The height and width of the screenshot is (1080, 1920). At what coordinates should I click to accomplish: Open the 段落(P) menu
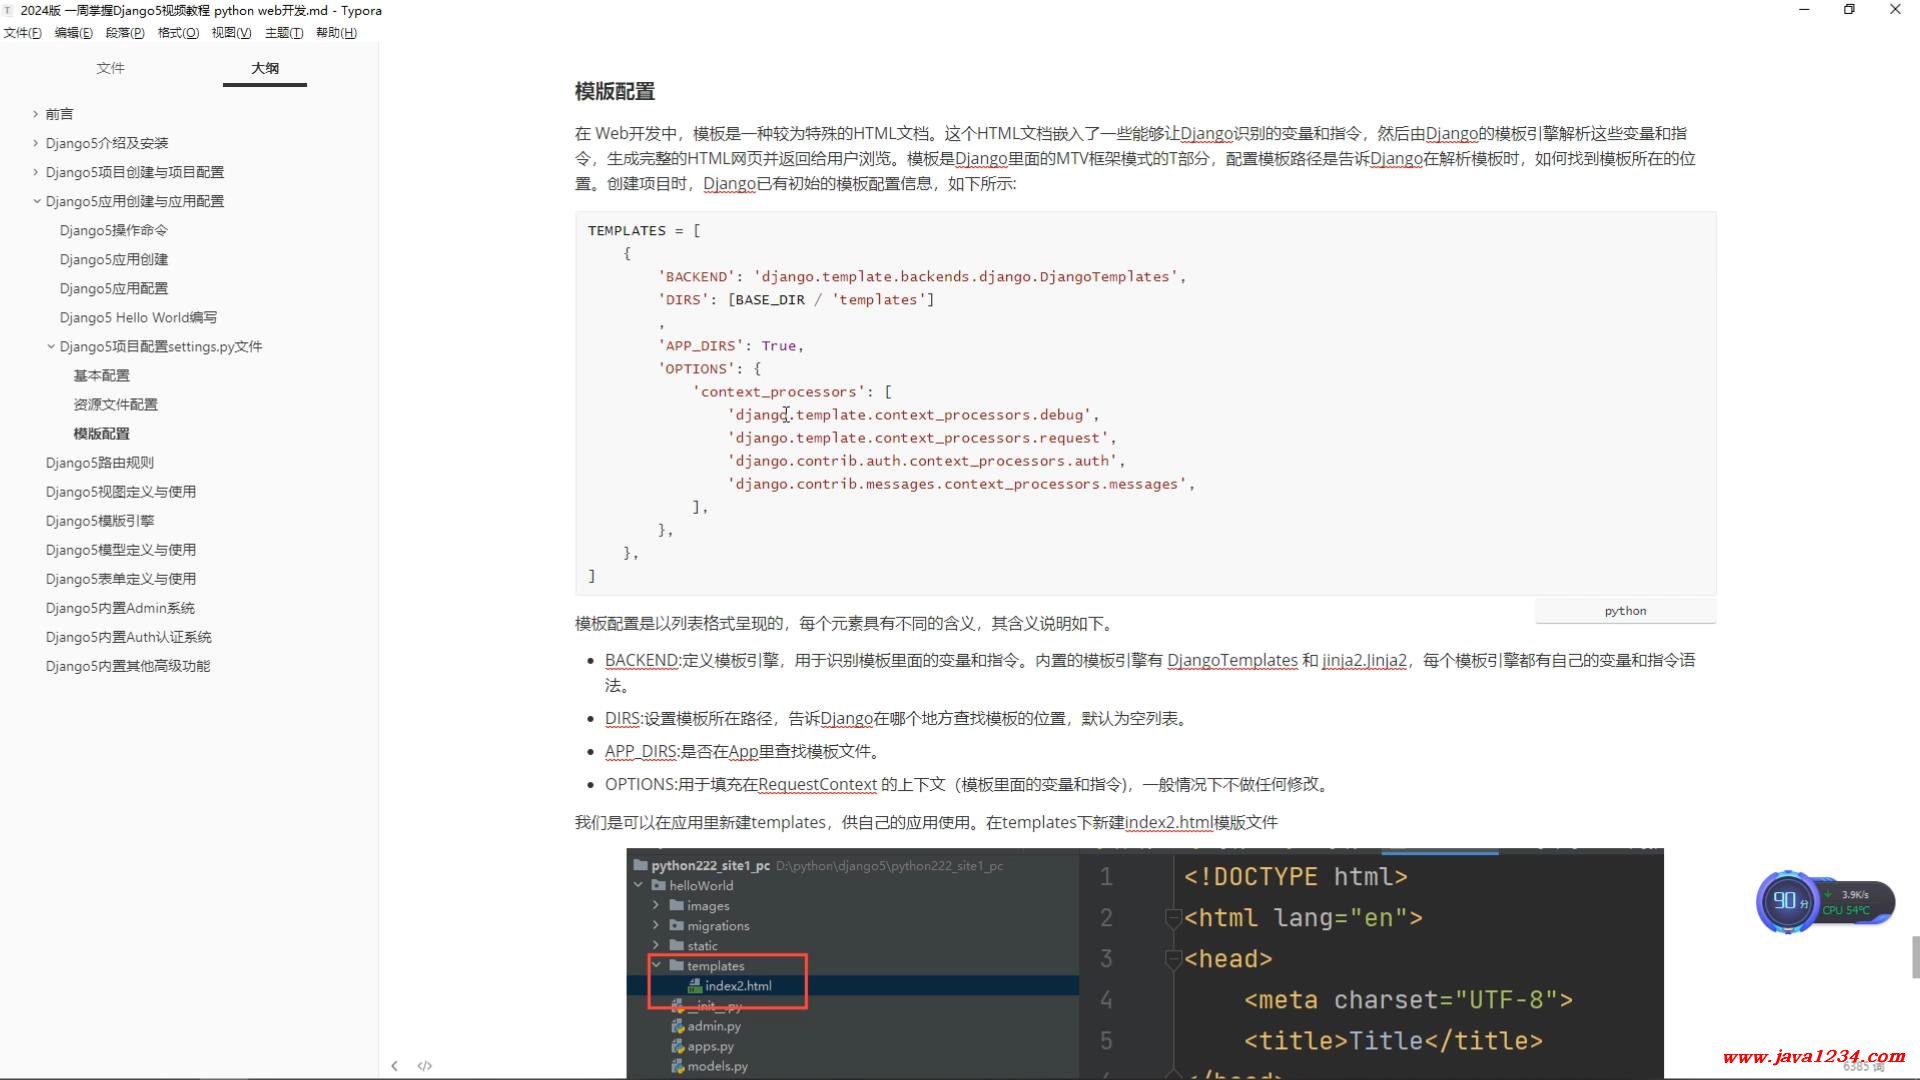pos(125,33)
